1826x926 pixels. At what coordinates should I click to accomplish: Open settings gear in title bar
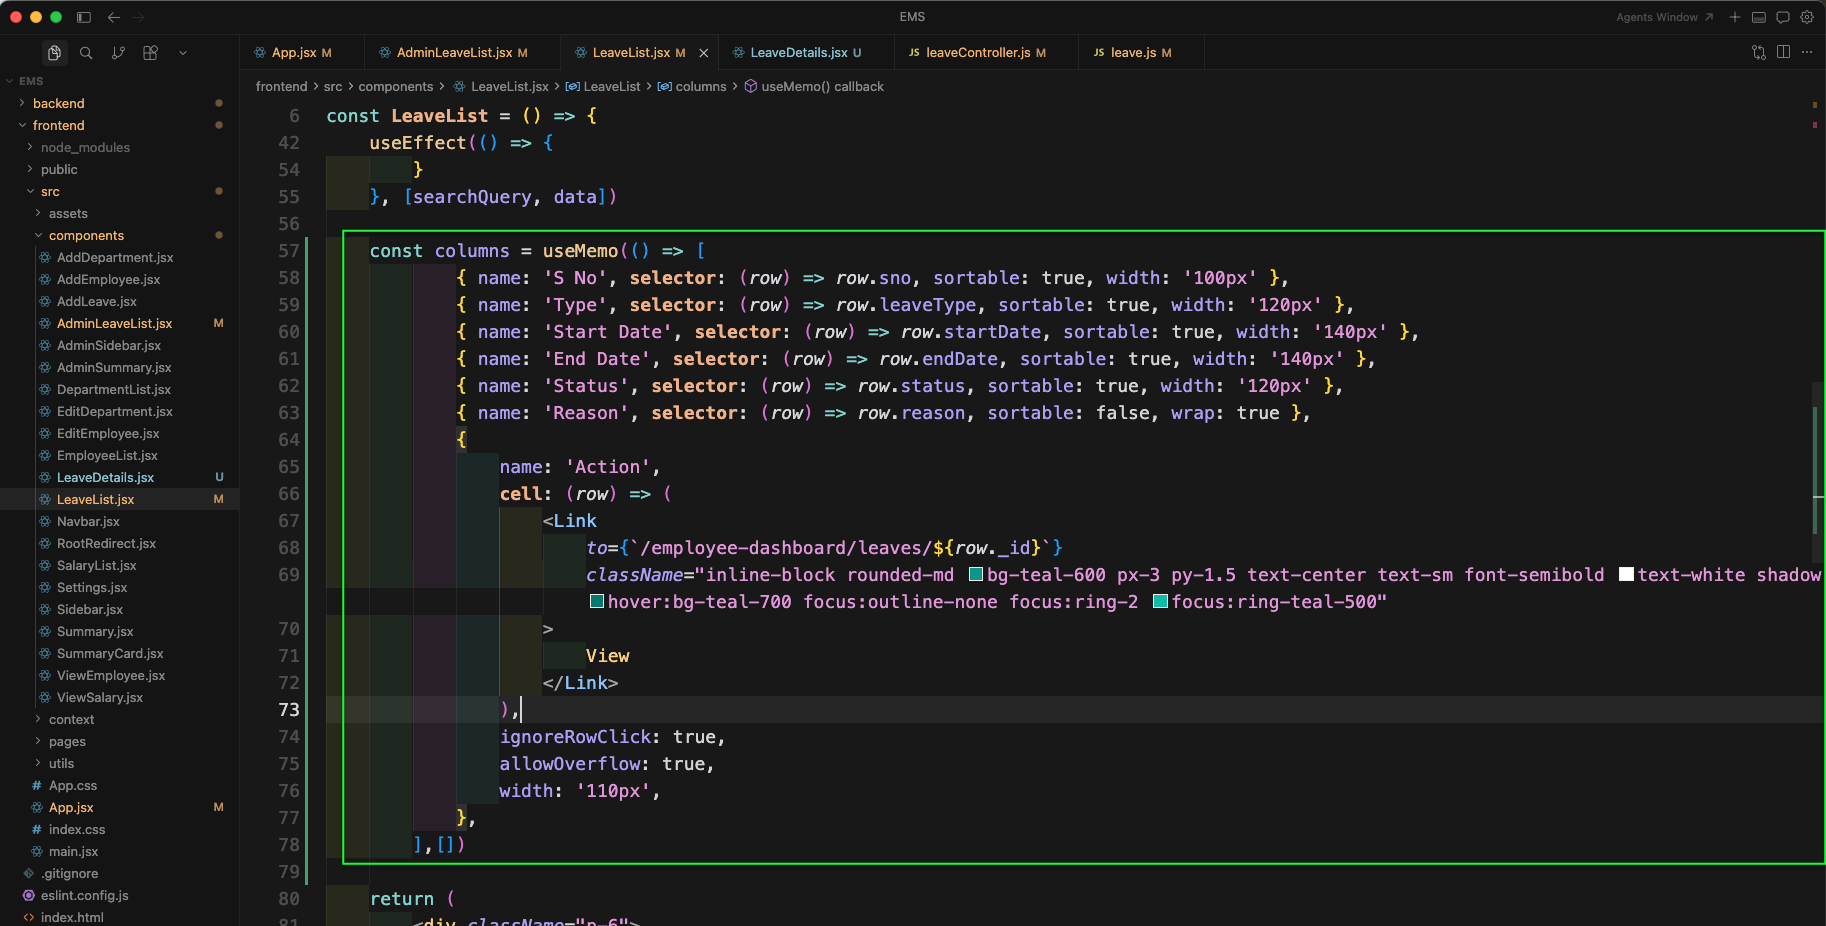(1807, 17)
